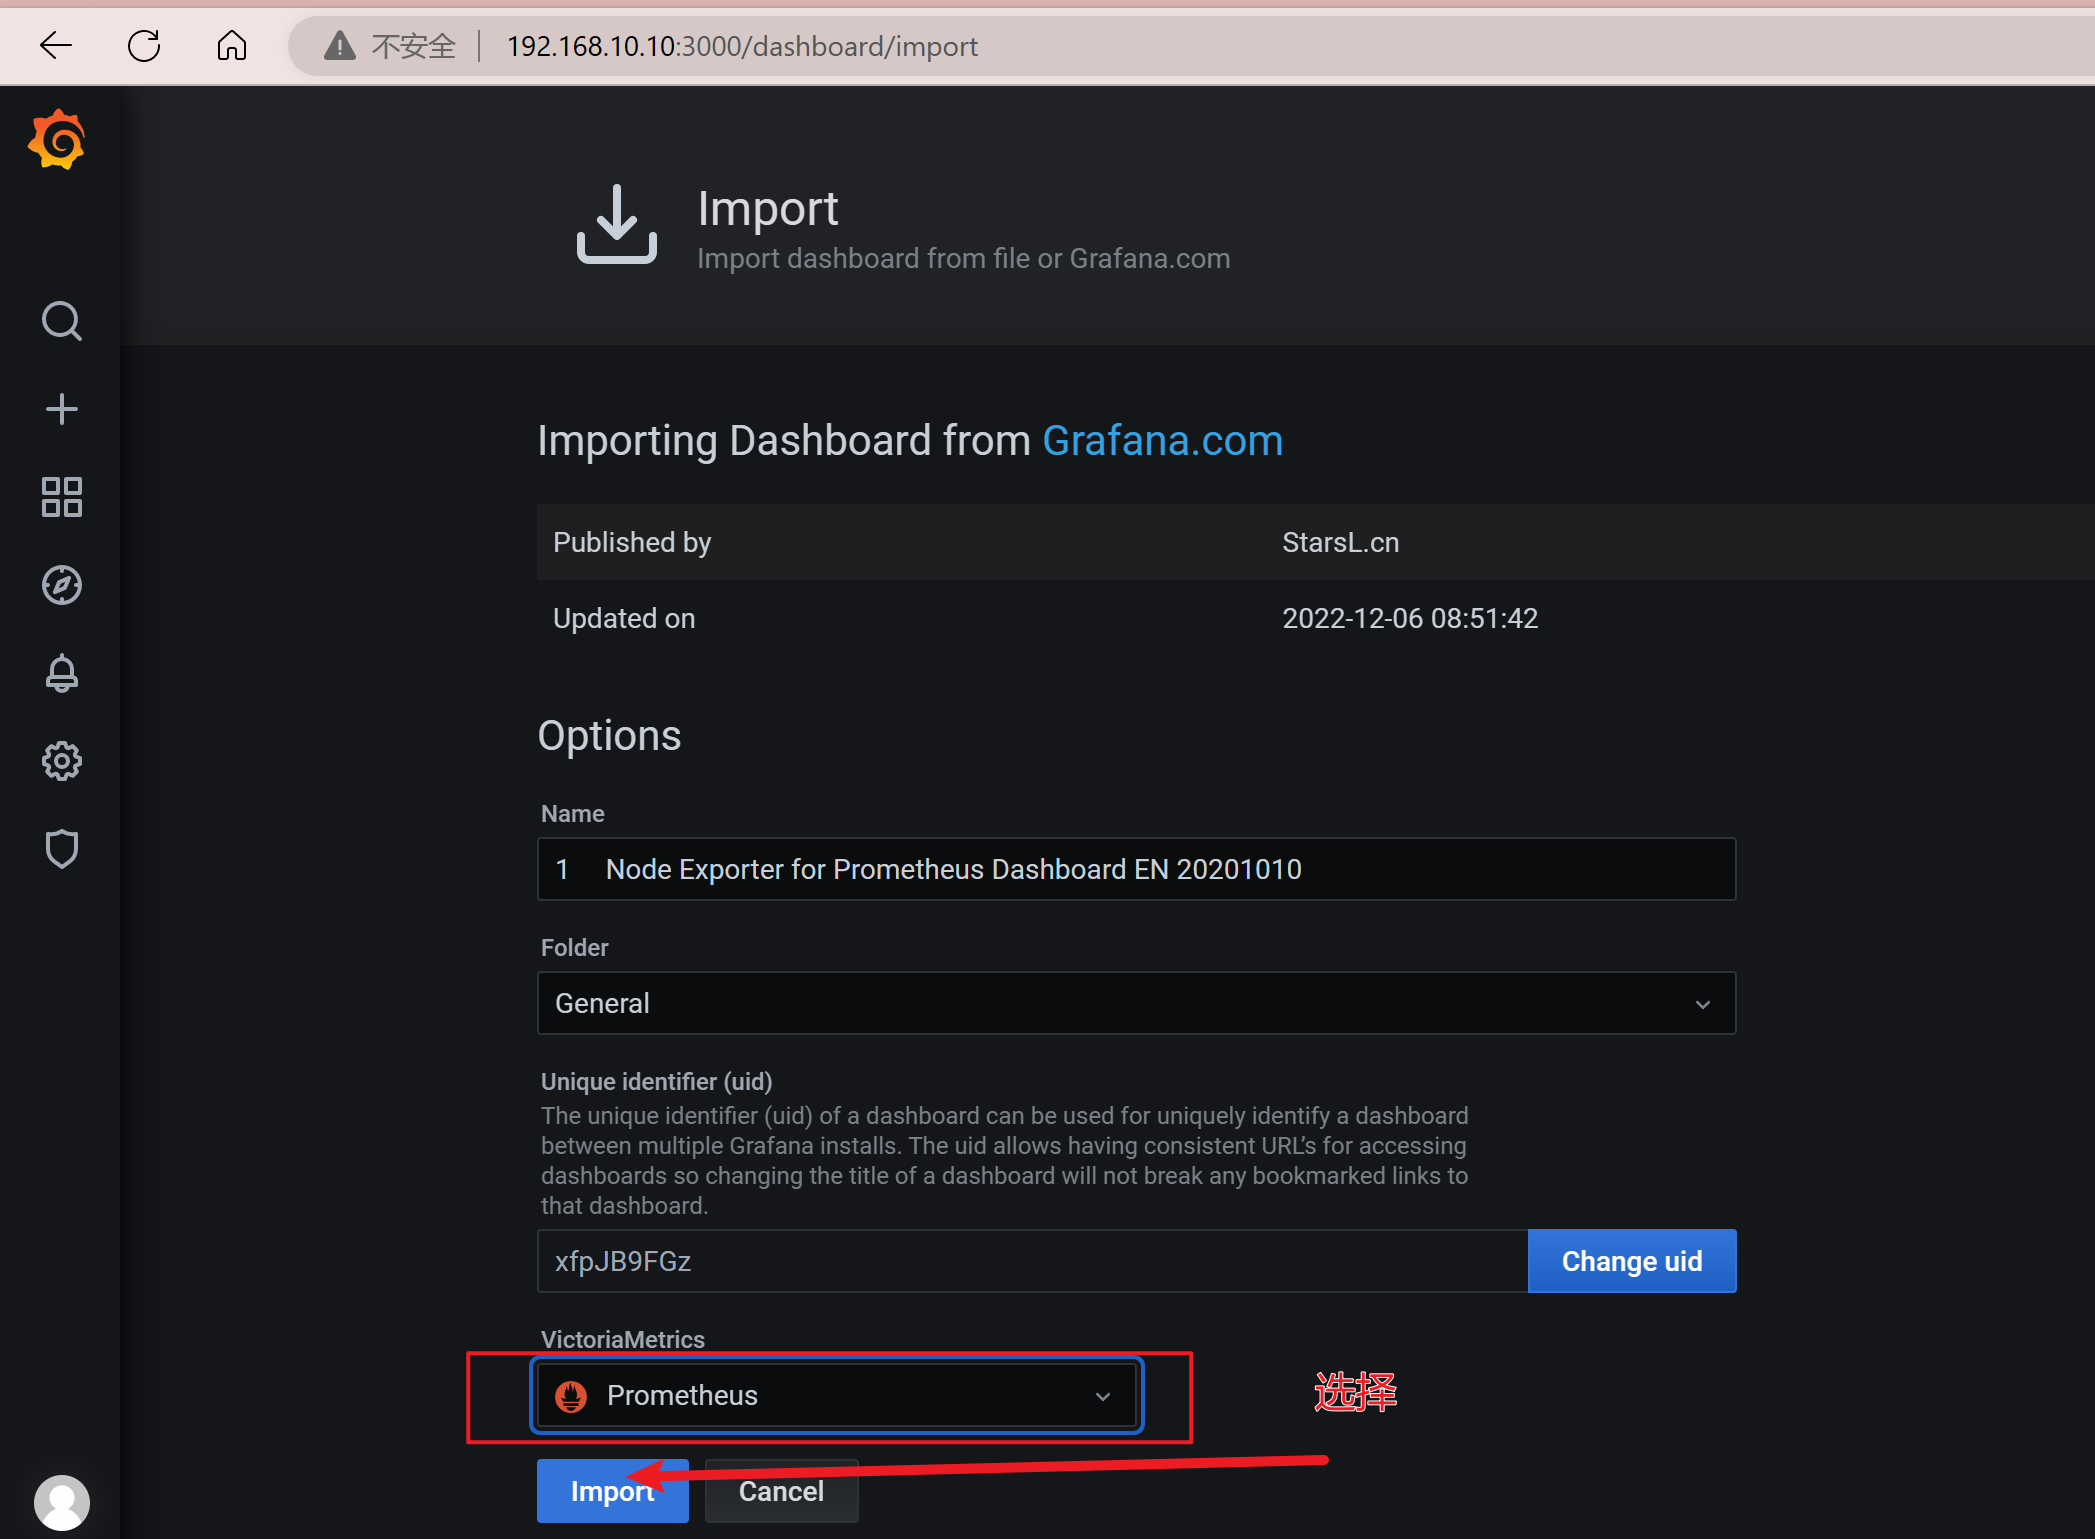Screen dimensions: 2095x1539
Task: Open the Create plus menu in sidebar
Action: (61, 409)
